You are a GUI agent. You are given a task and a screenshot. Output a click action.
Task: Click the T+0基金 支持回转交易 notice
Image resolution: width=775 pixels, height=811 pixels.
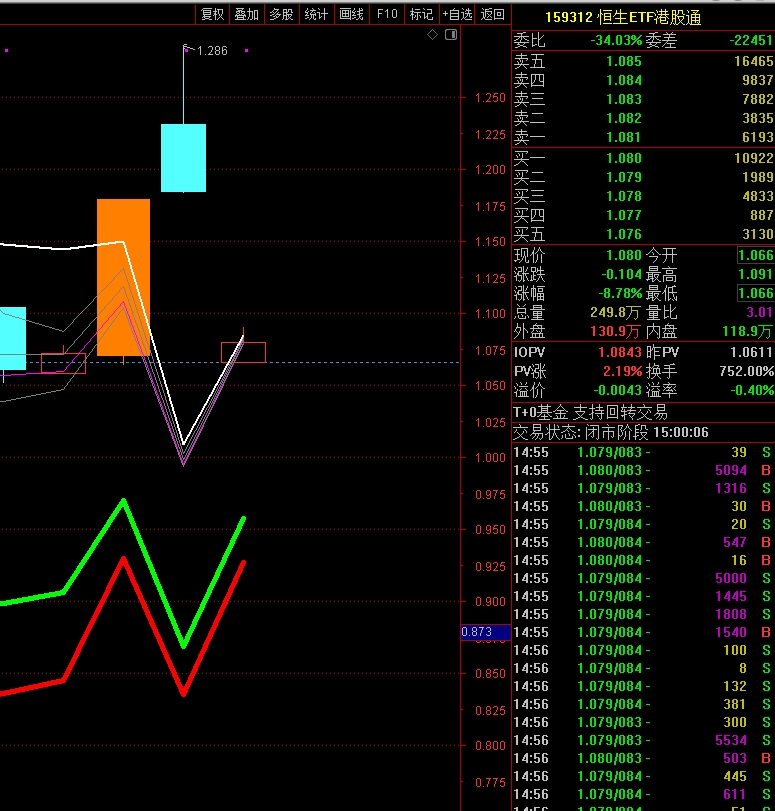590,412
